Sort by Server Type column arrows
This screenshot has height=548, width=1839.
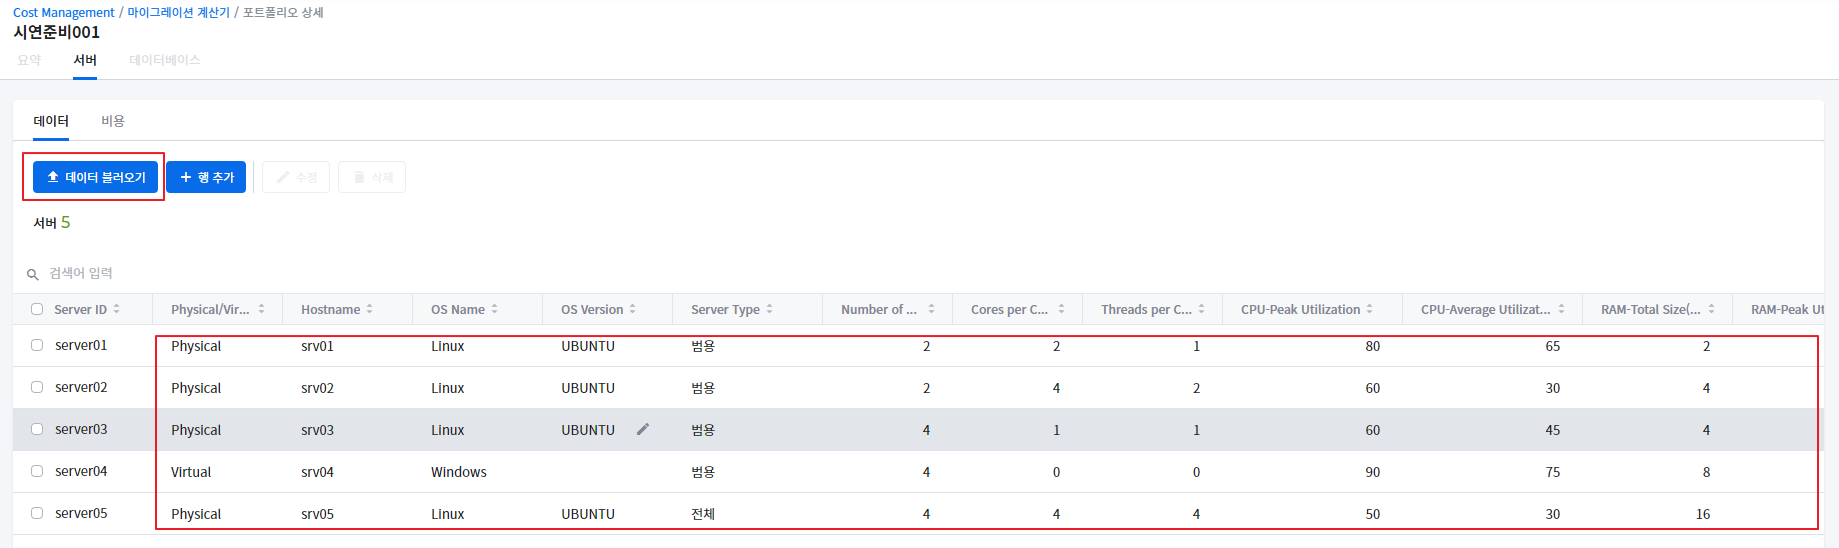(770, 309)
